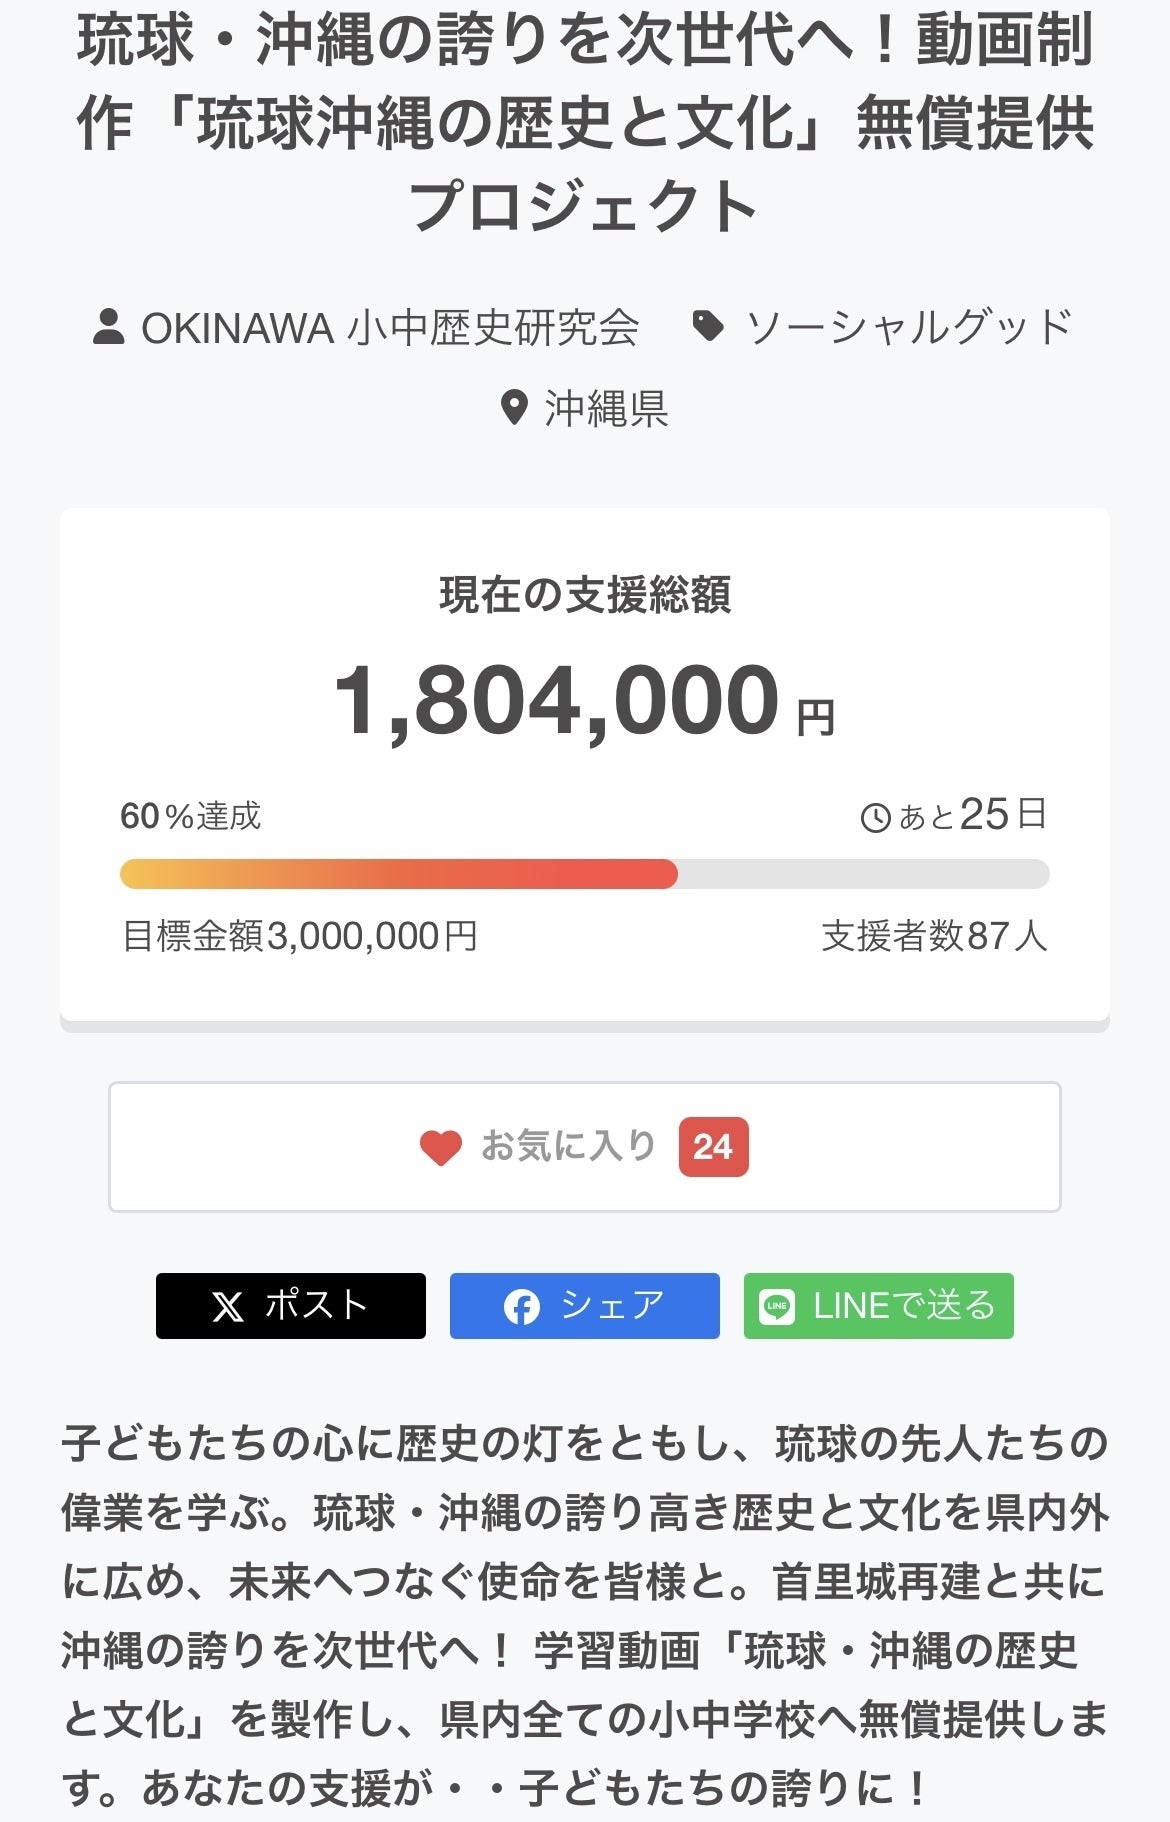Click the red heart favorite icon
Screen dimensions: 1170x1822
point(440,1147)
